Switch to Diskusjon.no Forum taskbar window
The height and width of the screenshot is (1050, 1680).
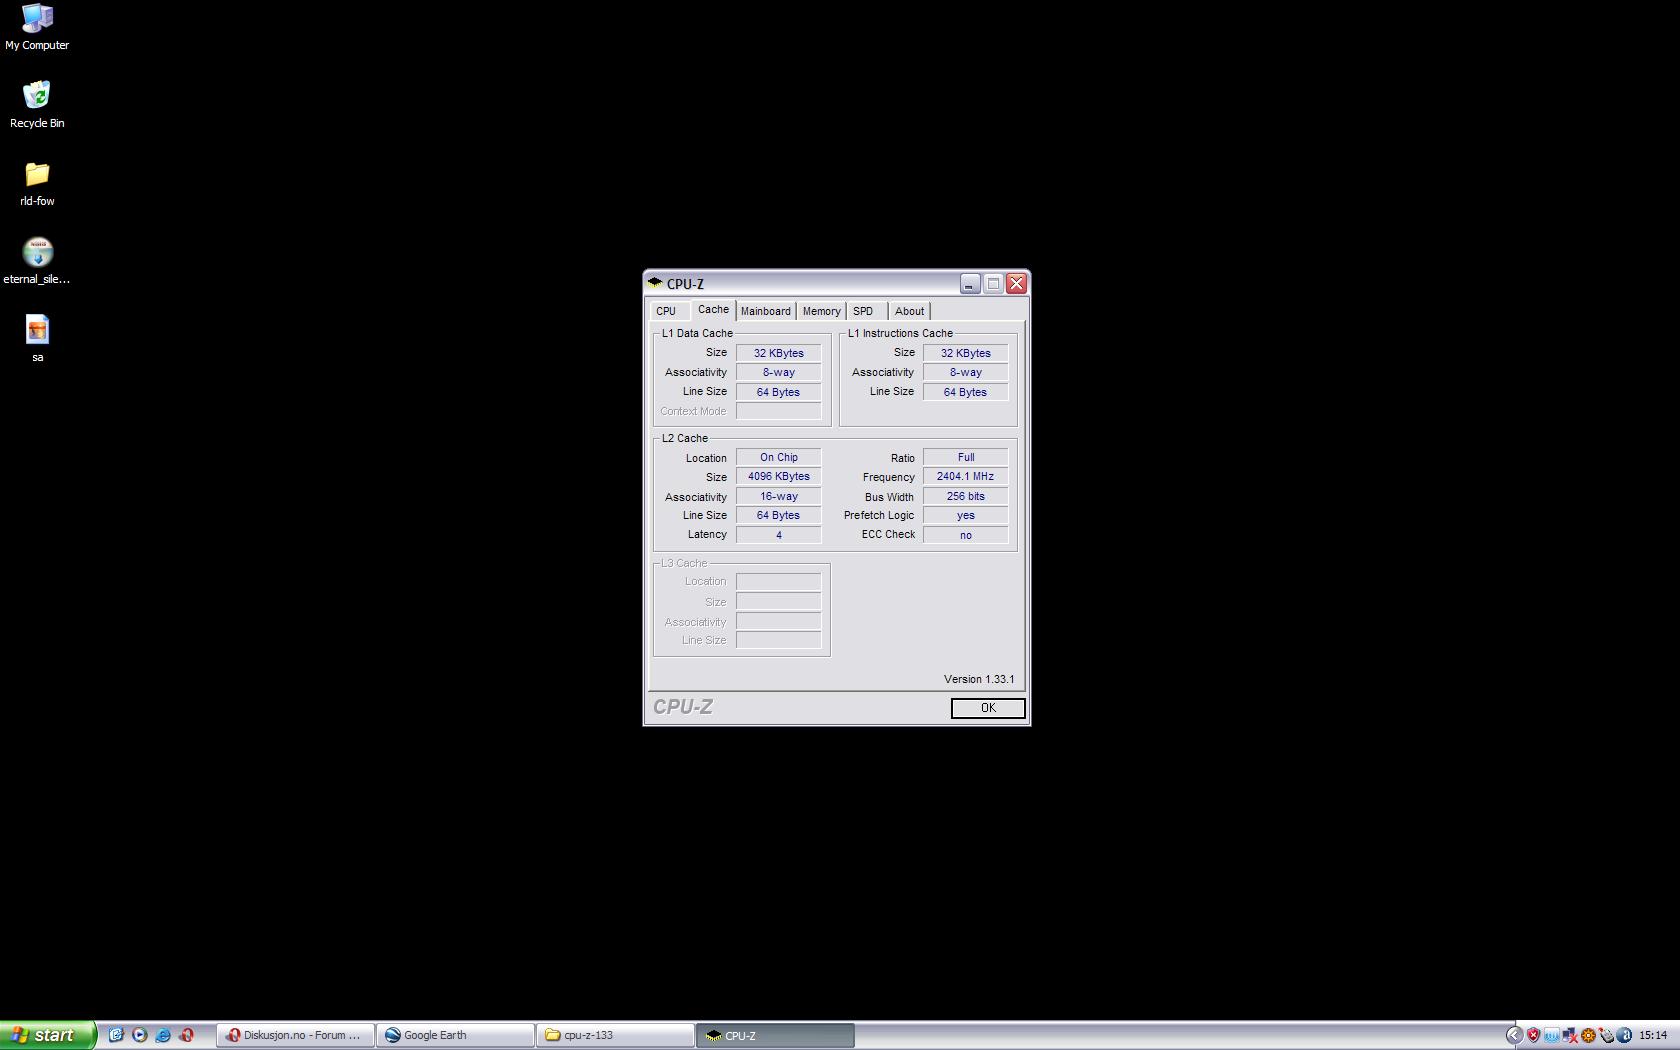coord(296,1035)
